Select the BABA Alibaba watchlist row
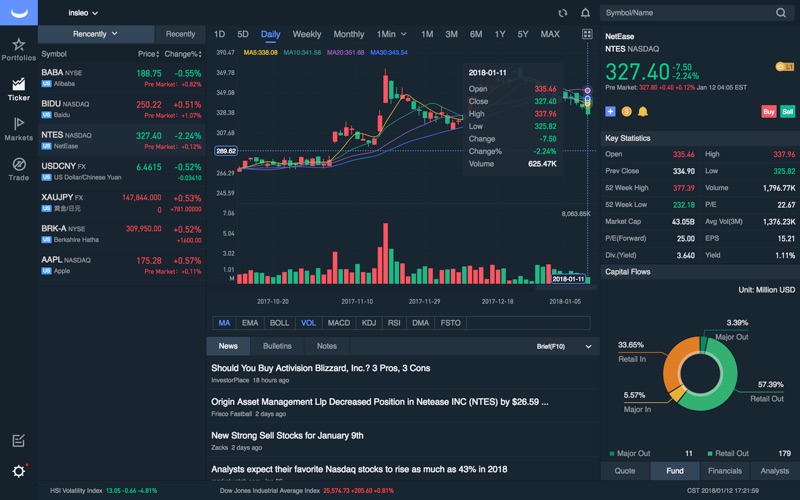This screenshot has height=500, width=800. pos(121,78)
